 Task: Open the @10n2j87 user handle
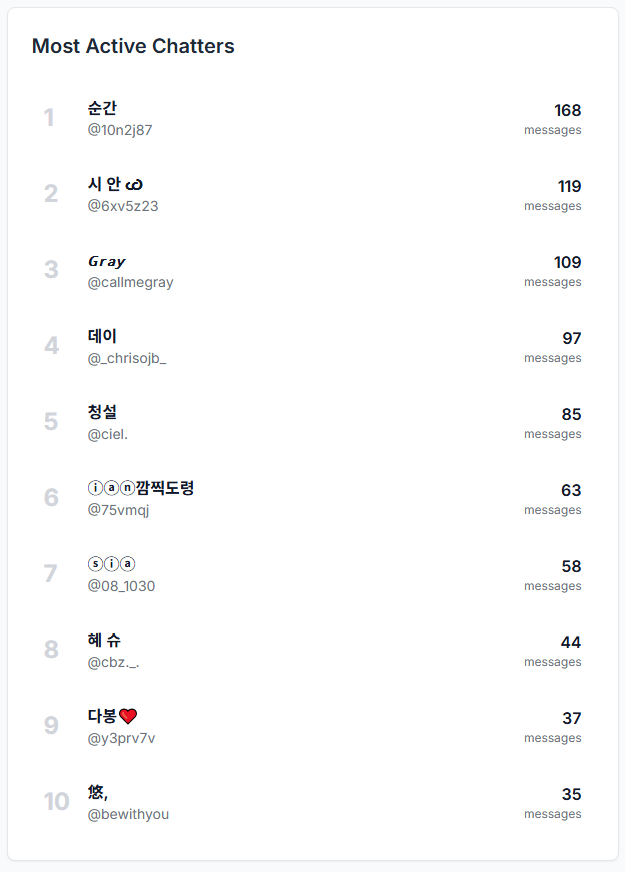point(120,130)
